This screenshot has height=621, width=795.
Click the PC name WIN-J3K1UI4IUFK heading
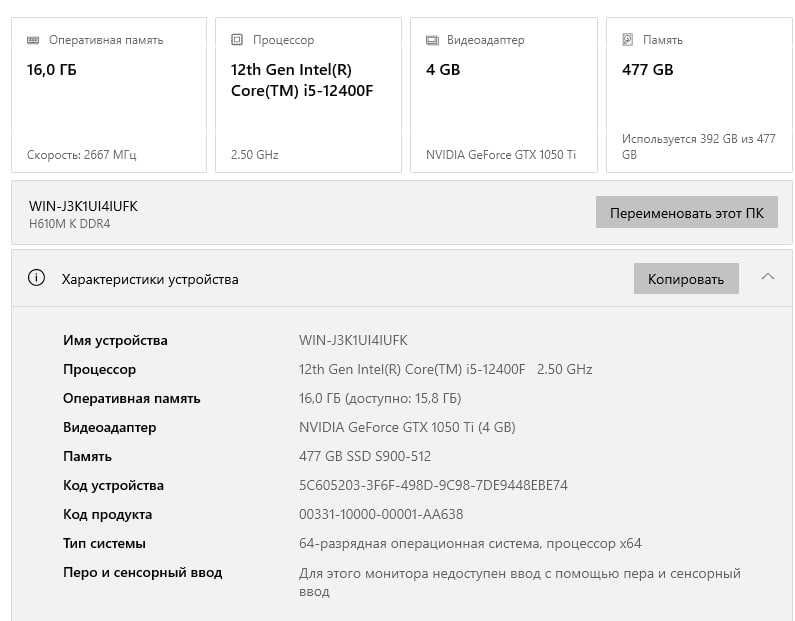[x=83, y=206]
